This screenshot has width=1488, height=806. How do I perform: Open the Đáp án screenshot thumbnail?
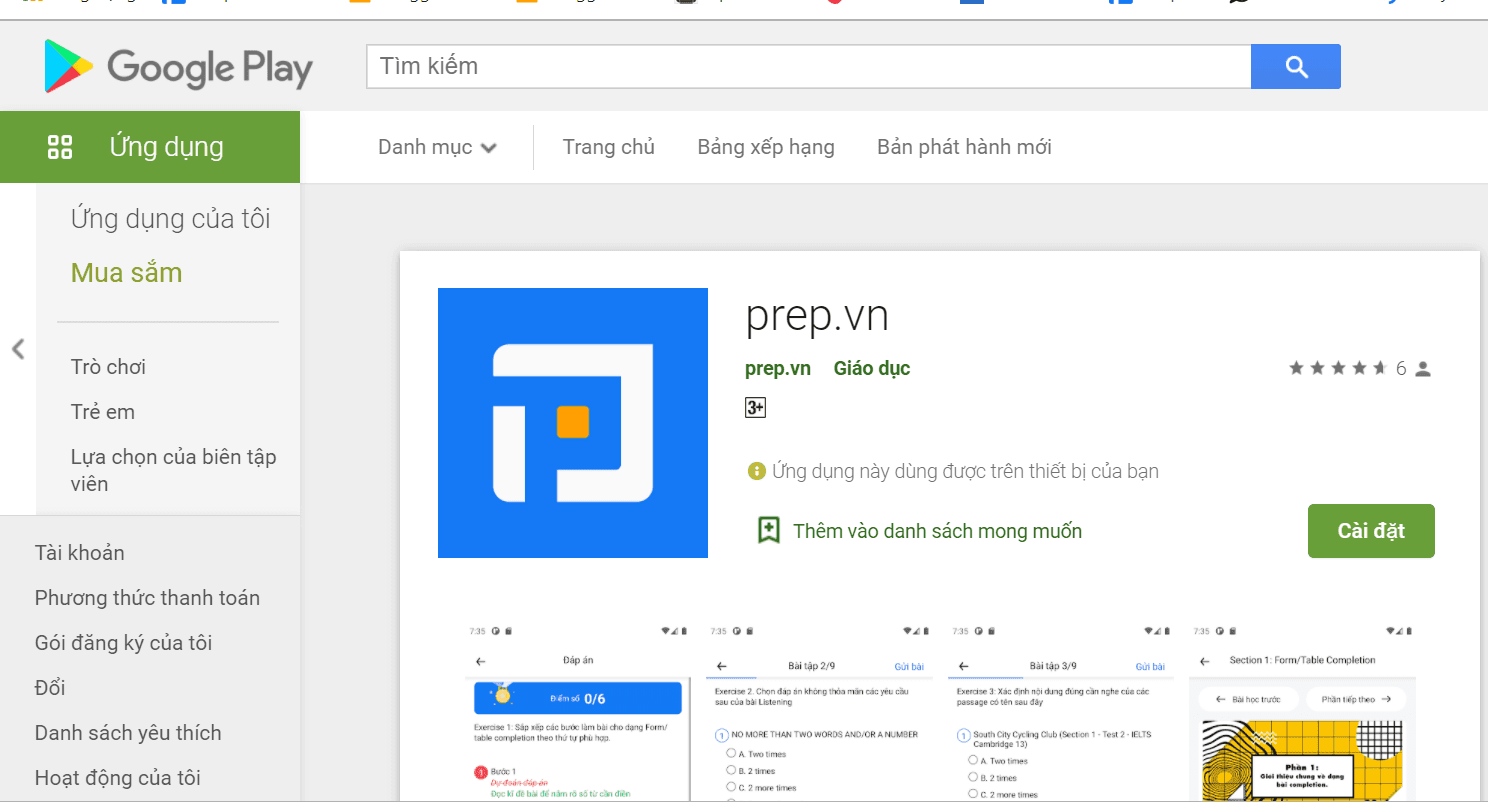pyautogui.click(x=577, y=712)
